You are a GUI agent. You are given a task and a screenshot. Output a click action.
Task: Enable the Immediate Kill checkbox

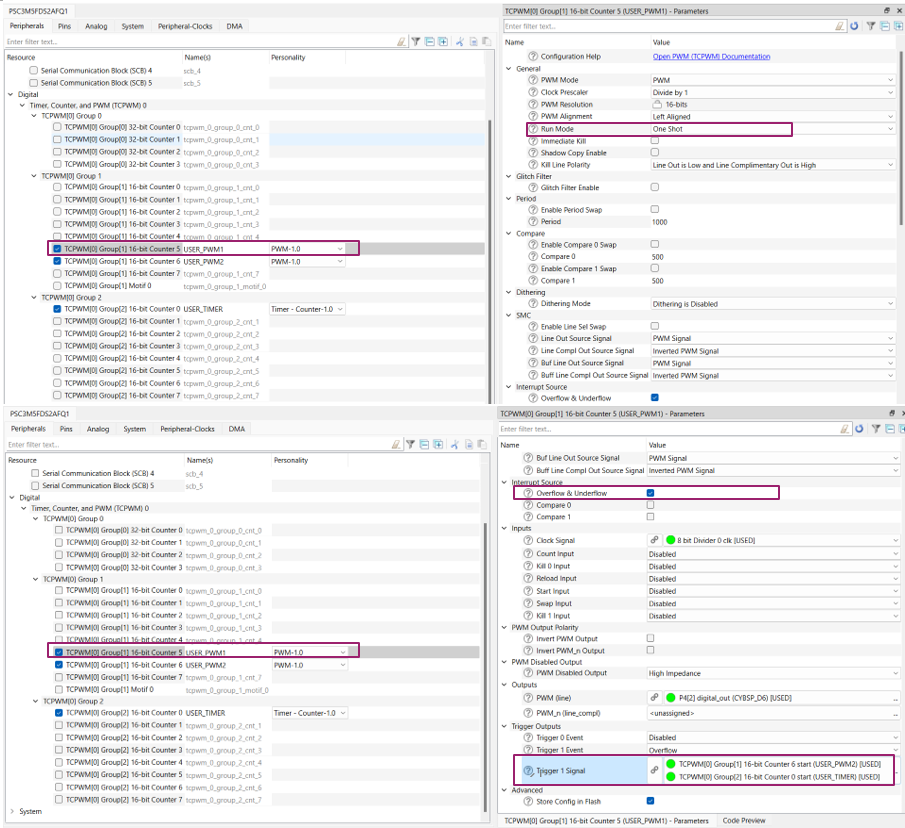coord(655,141)
